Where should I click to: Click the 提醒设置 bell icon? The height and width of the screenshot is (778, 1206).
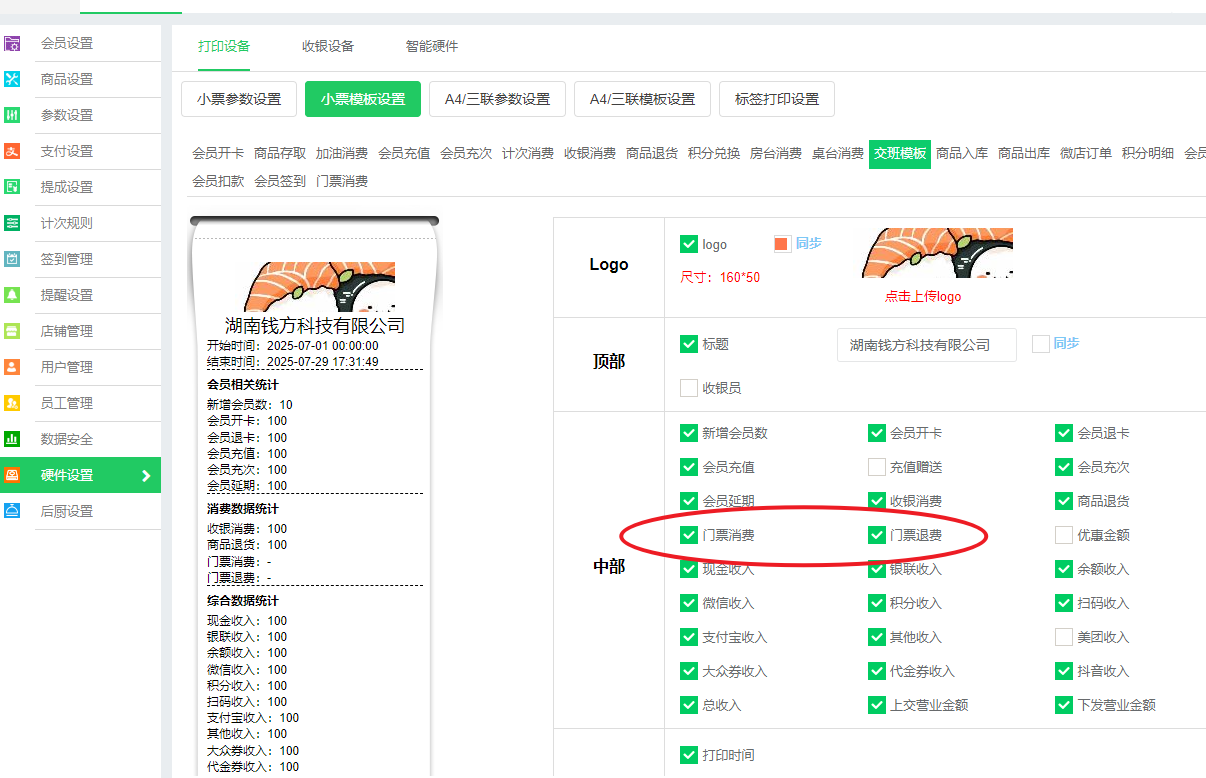(12, 295)
